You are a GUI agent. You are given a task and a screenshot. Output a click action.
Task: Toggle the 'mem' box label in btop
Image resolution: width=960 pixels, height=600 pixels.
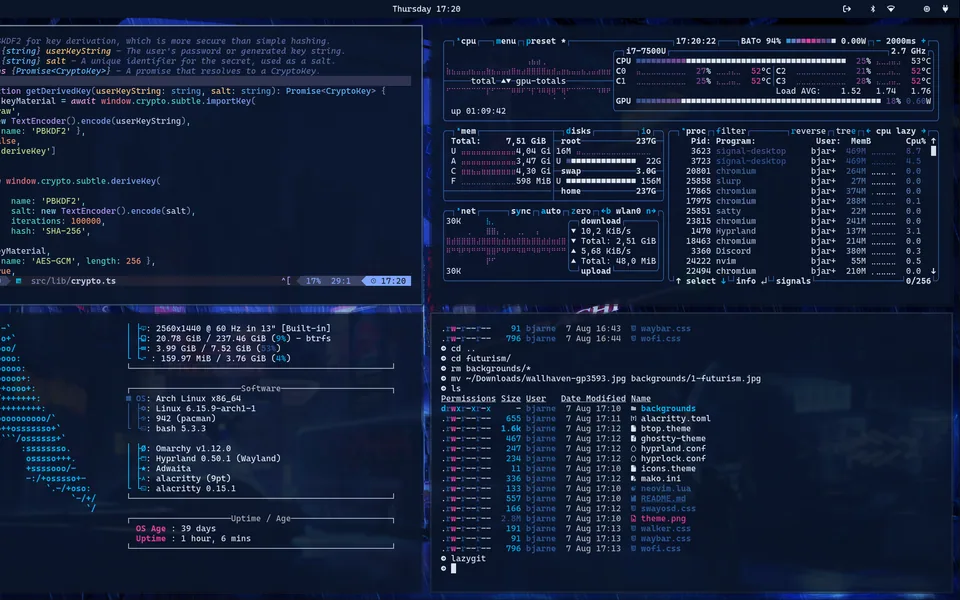[467, 131]
